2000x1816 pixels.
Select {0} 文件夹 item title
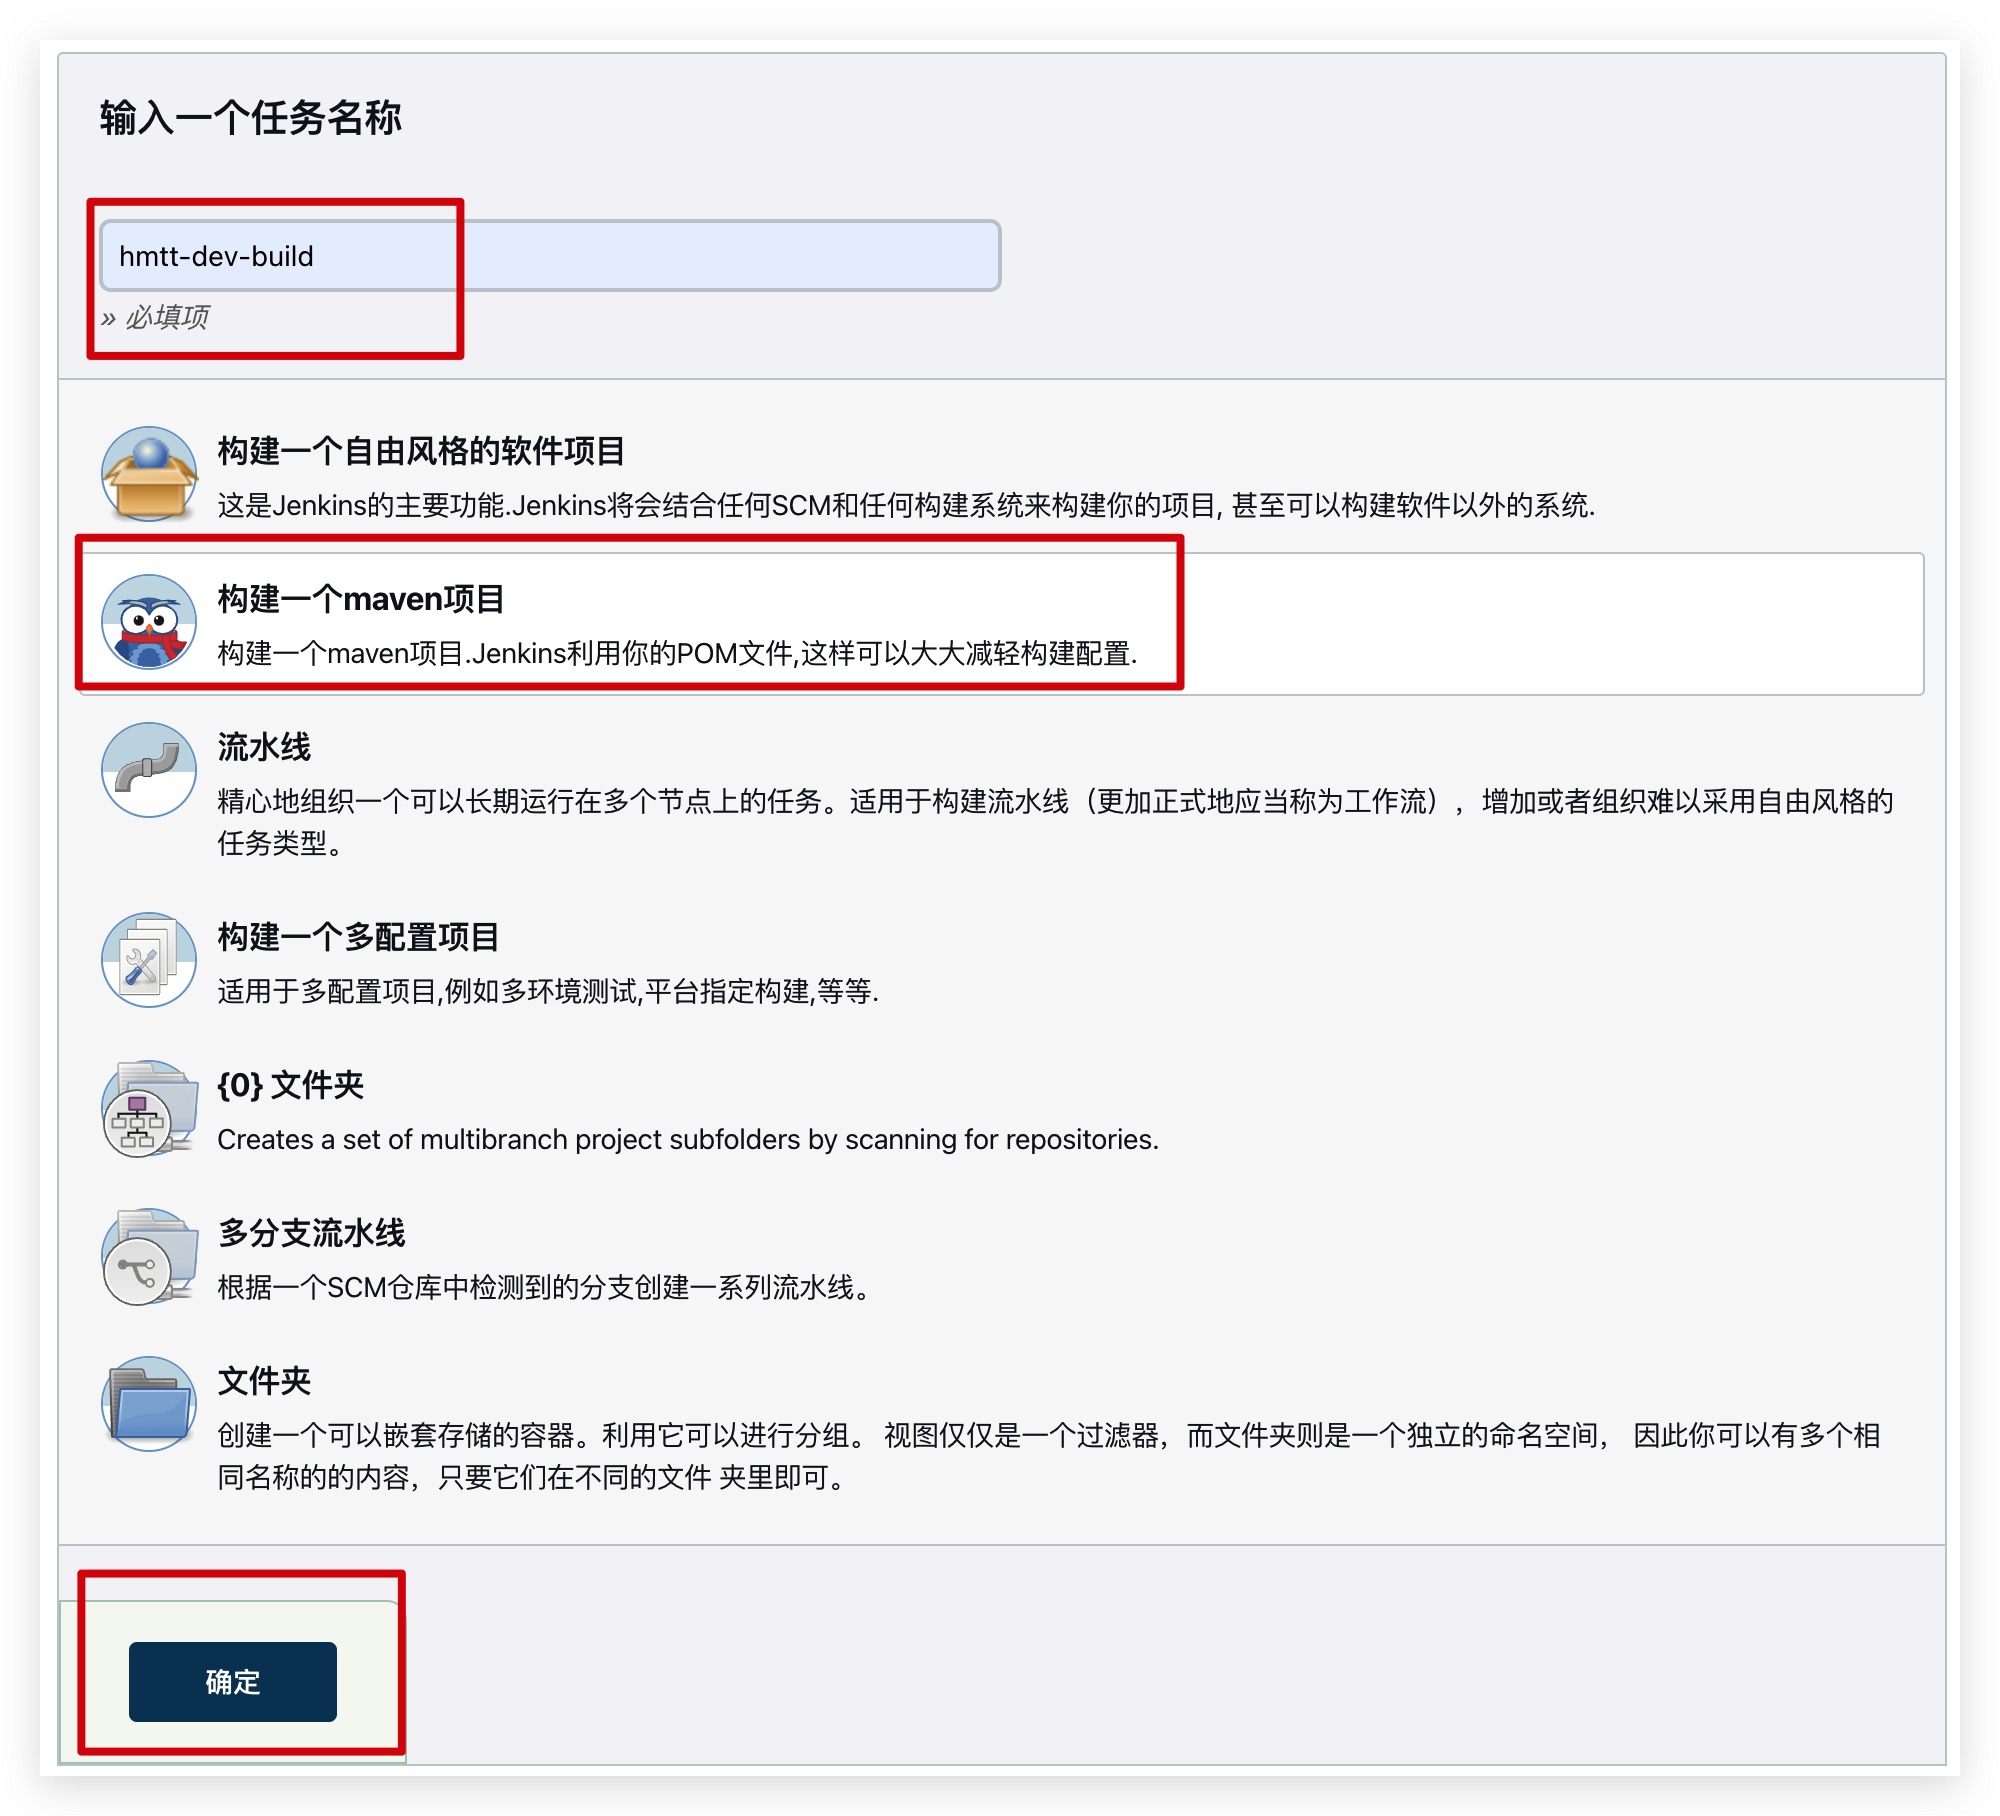290,1085
